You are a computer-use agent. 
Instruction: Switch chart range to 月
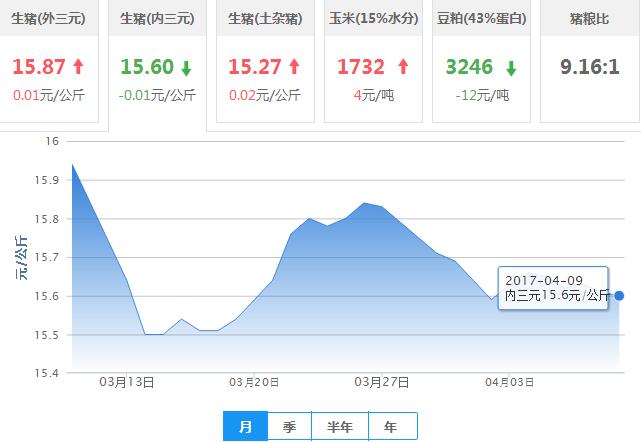tap(245, 426)
